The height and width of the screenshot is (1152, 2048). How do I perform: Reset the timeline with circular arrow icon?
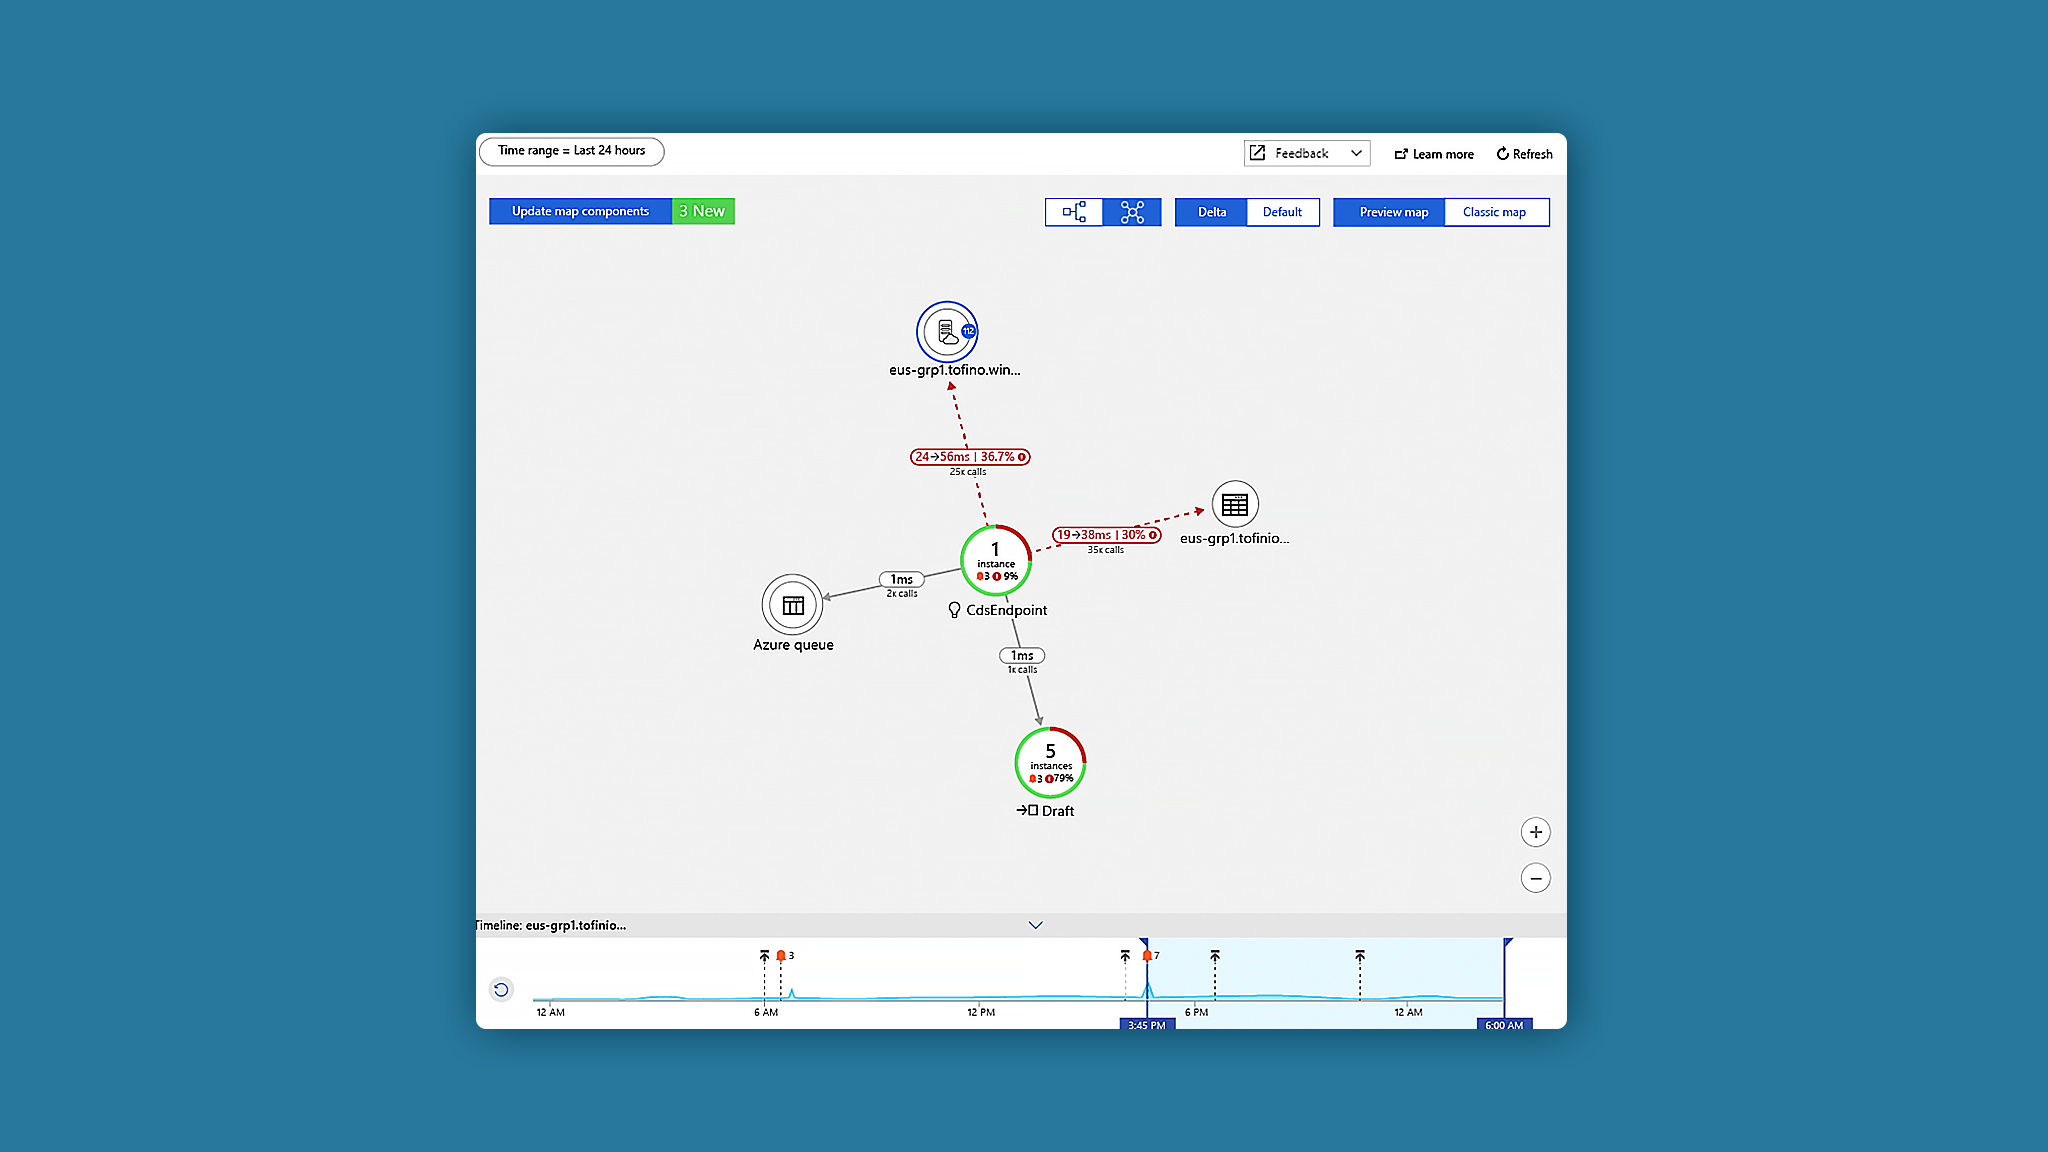(x=501, y=990)
